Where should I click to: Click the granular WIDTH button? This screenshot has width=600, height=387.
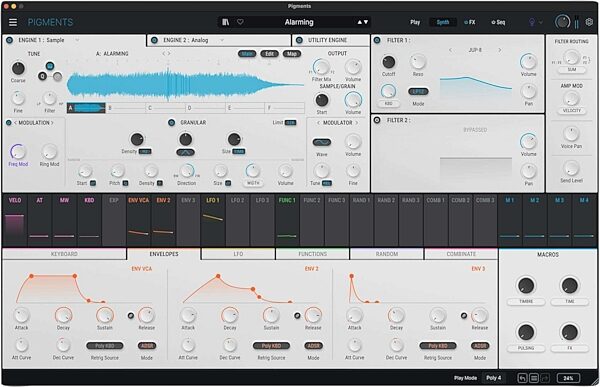(x=253, y=183)
